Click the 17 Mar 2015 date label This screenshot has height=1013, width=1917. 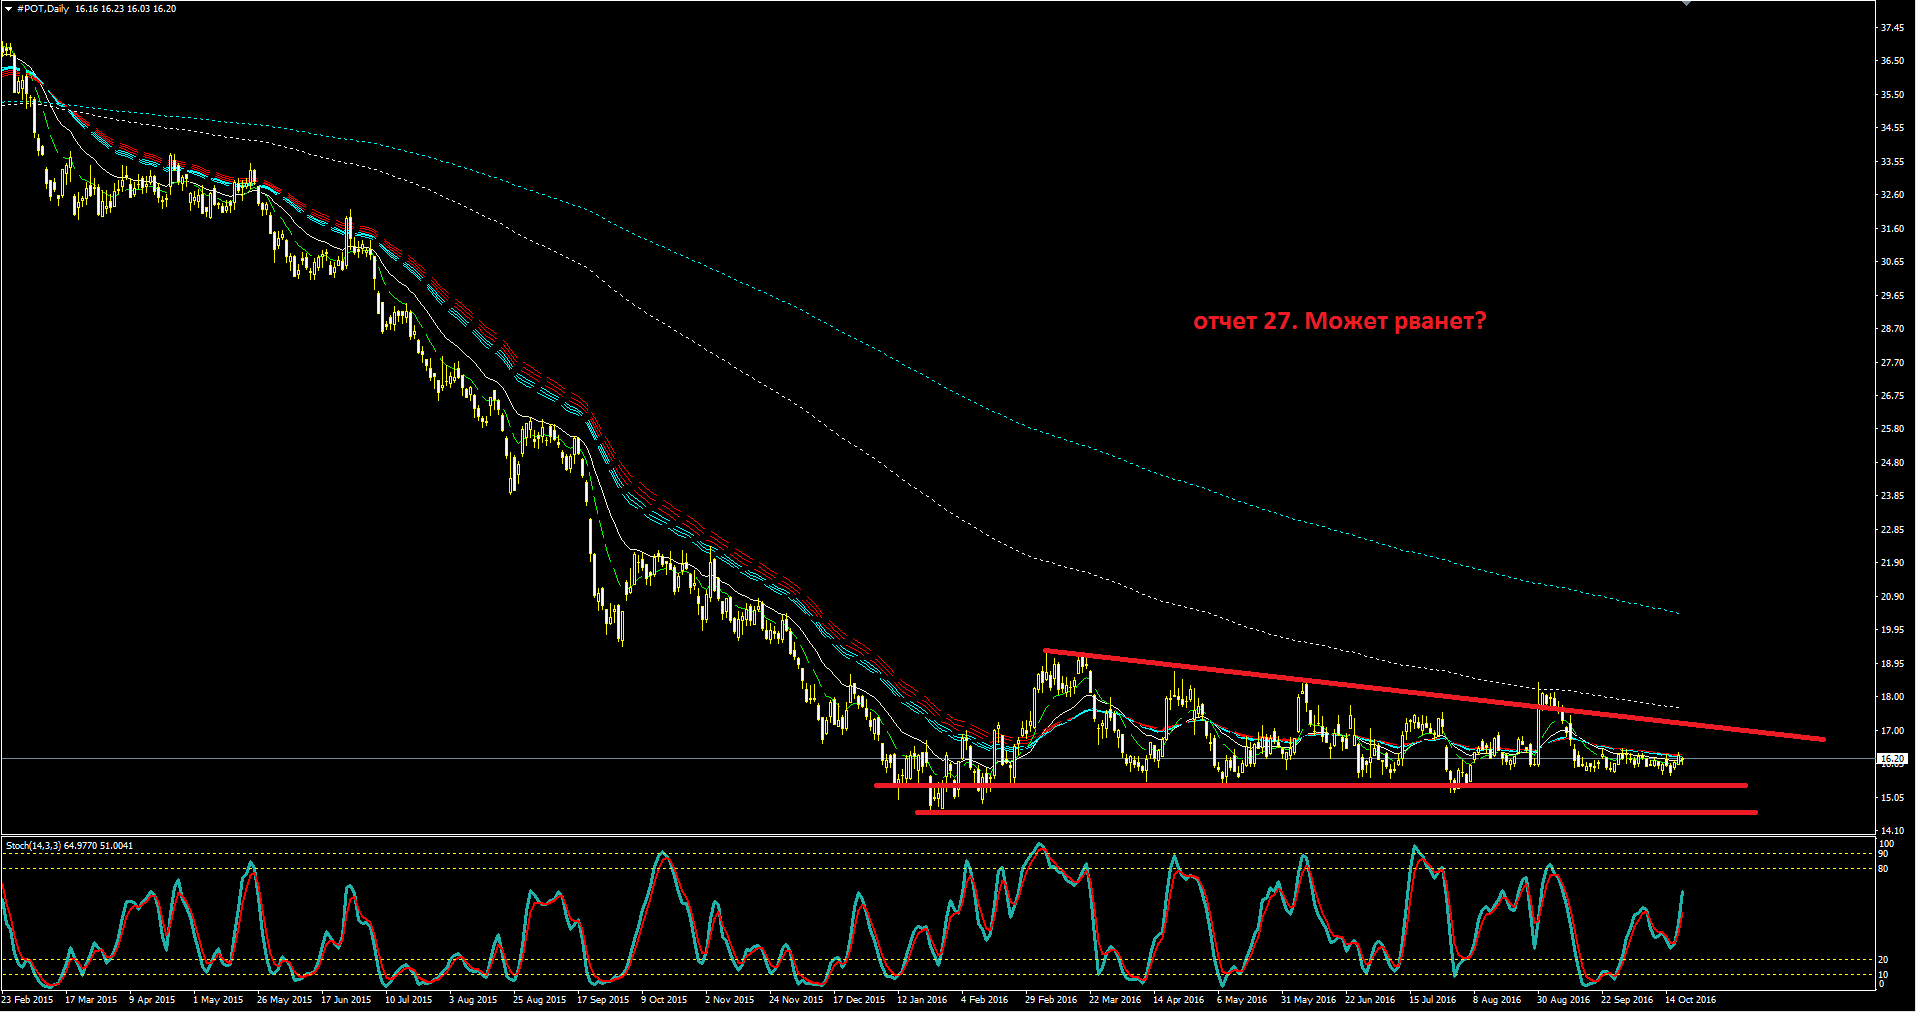pos(91,1000)
